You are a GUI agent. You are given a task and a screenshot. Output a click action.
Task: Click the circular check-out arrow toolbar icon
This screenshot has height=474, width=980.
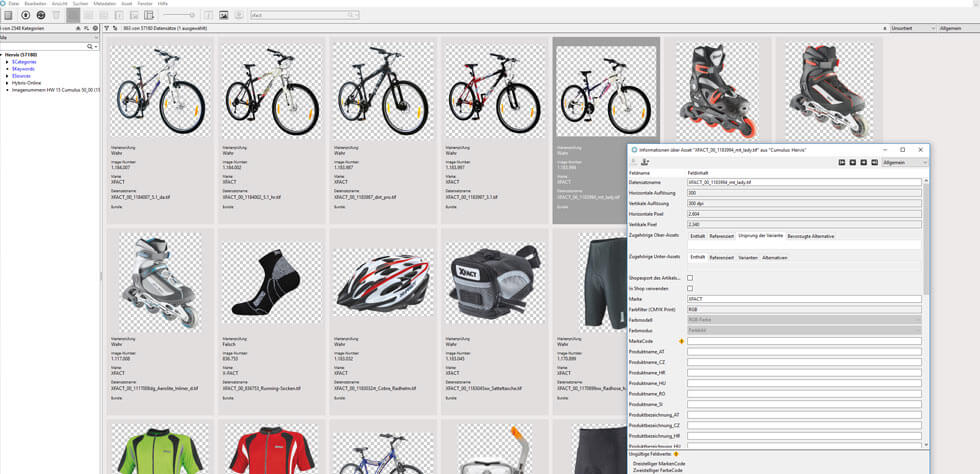point(26,14)
